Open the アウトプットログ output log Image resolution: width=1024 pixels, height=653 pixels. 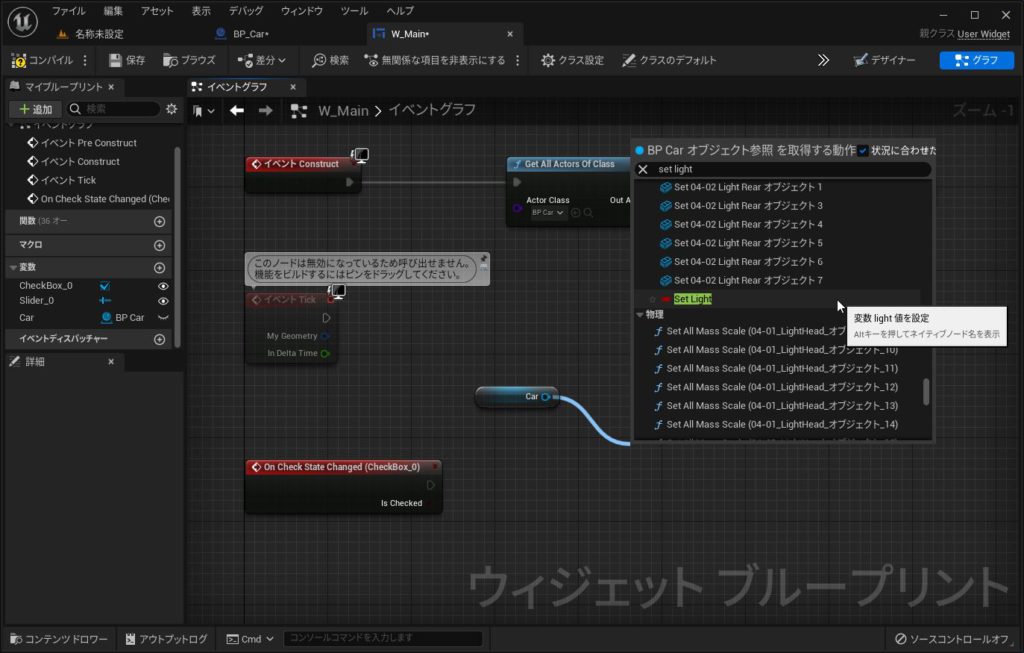click(167, 639)
